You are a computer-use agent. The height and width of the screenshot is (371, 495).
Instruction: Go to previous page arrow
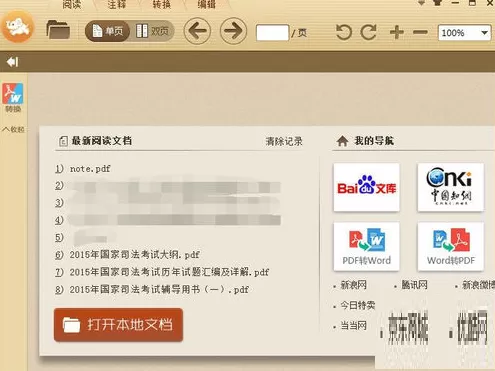[197, 31]
